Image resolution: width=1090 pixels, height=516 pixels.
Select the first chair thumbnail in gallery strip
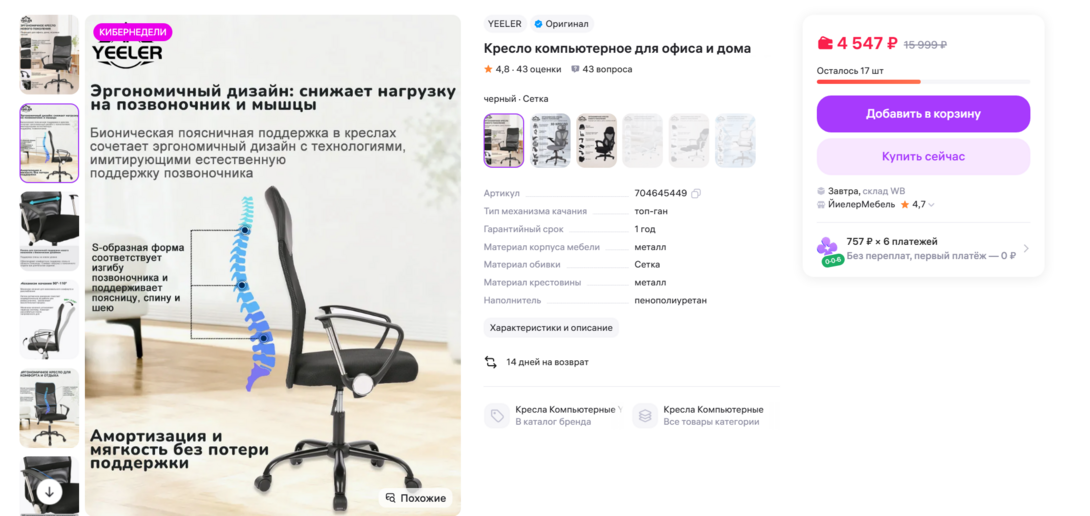coord(49,54)
